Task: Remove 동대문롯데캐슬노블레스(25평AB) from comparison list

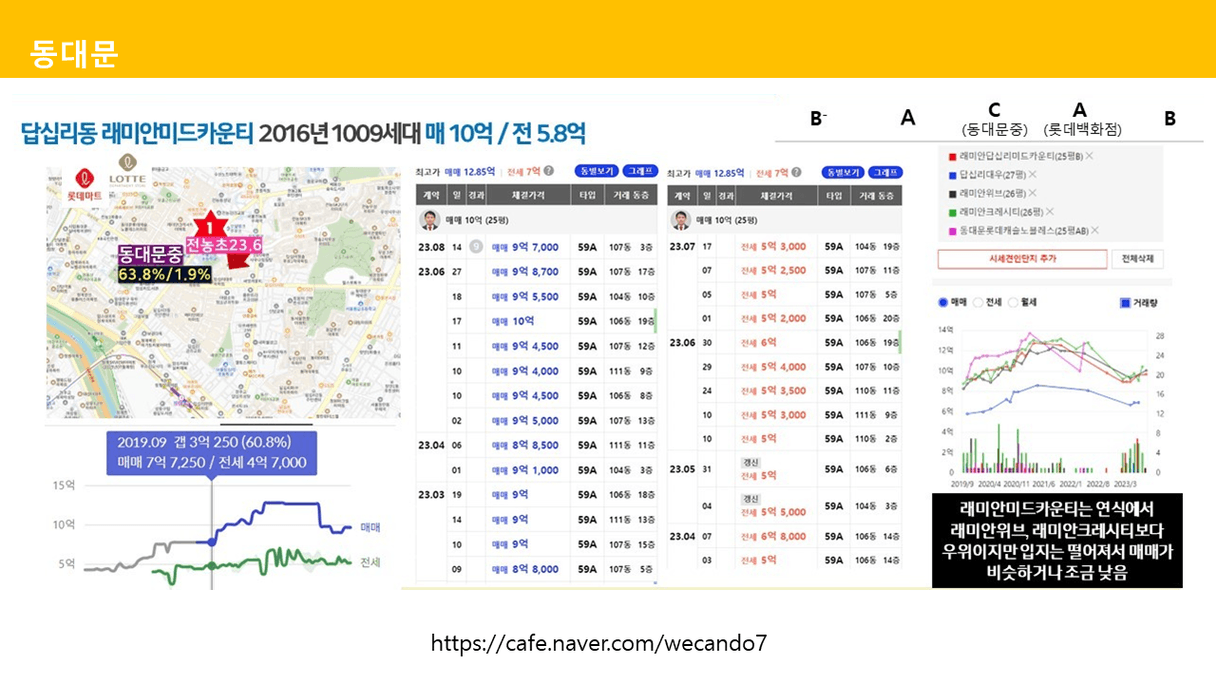Action: 1095,230
